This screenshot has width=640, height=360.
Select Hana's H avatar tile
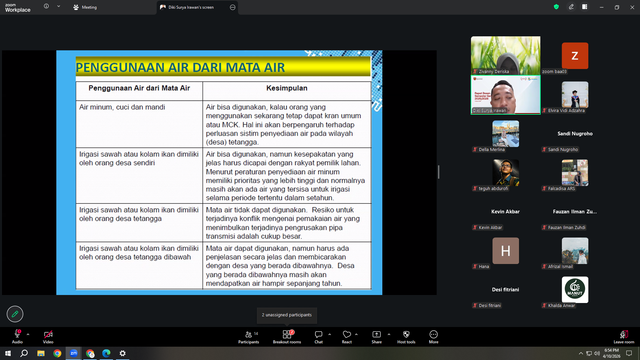[x=506, y=251]
